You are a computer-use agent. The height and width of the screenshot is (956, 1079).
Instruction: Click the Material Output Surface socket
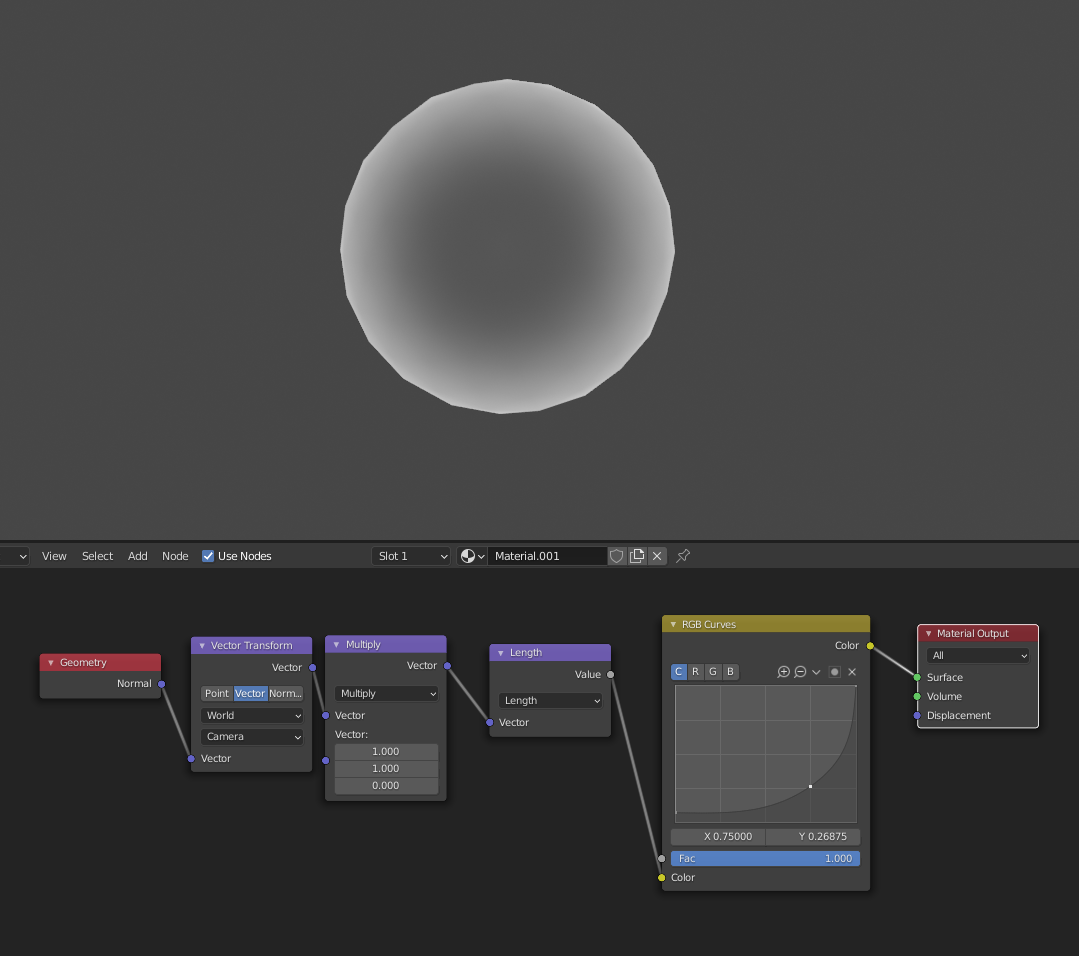point(917,678)
